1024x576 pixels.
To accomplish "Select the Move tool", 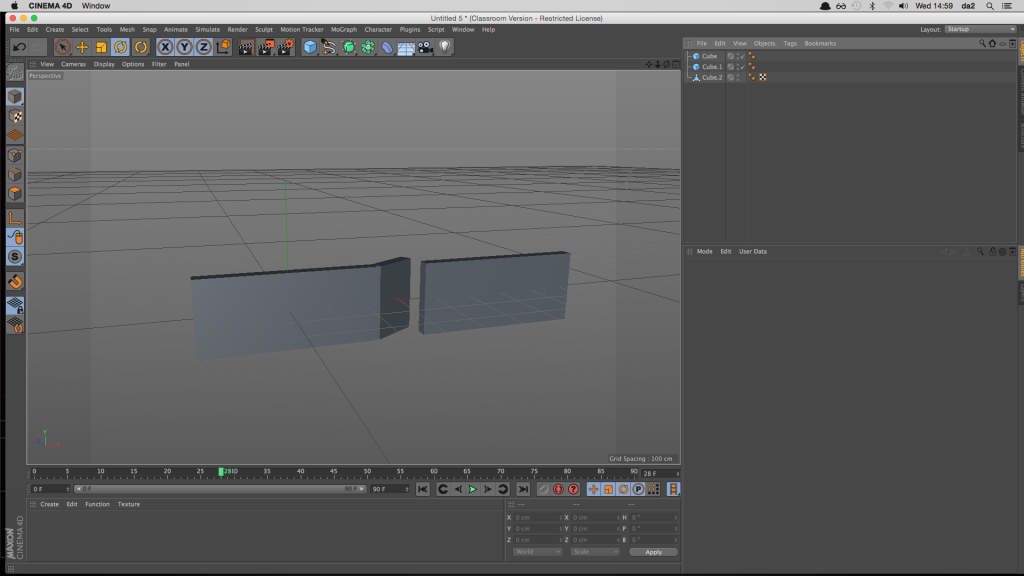I will [x=82, y=46].
